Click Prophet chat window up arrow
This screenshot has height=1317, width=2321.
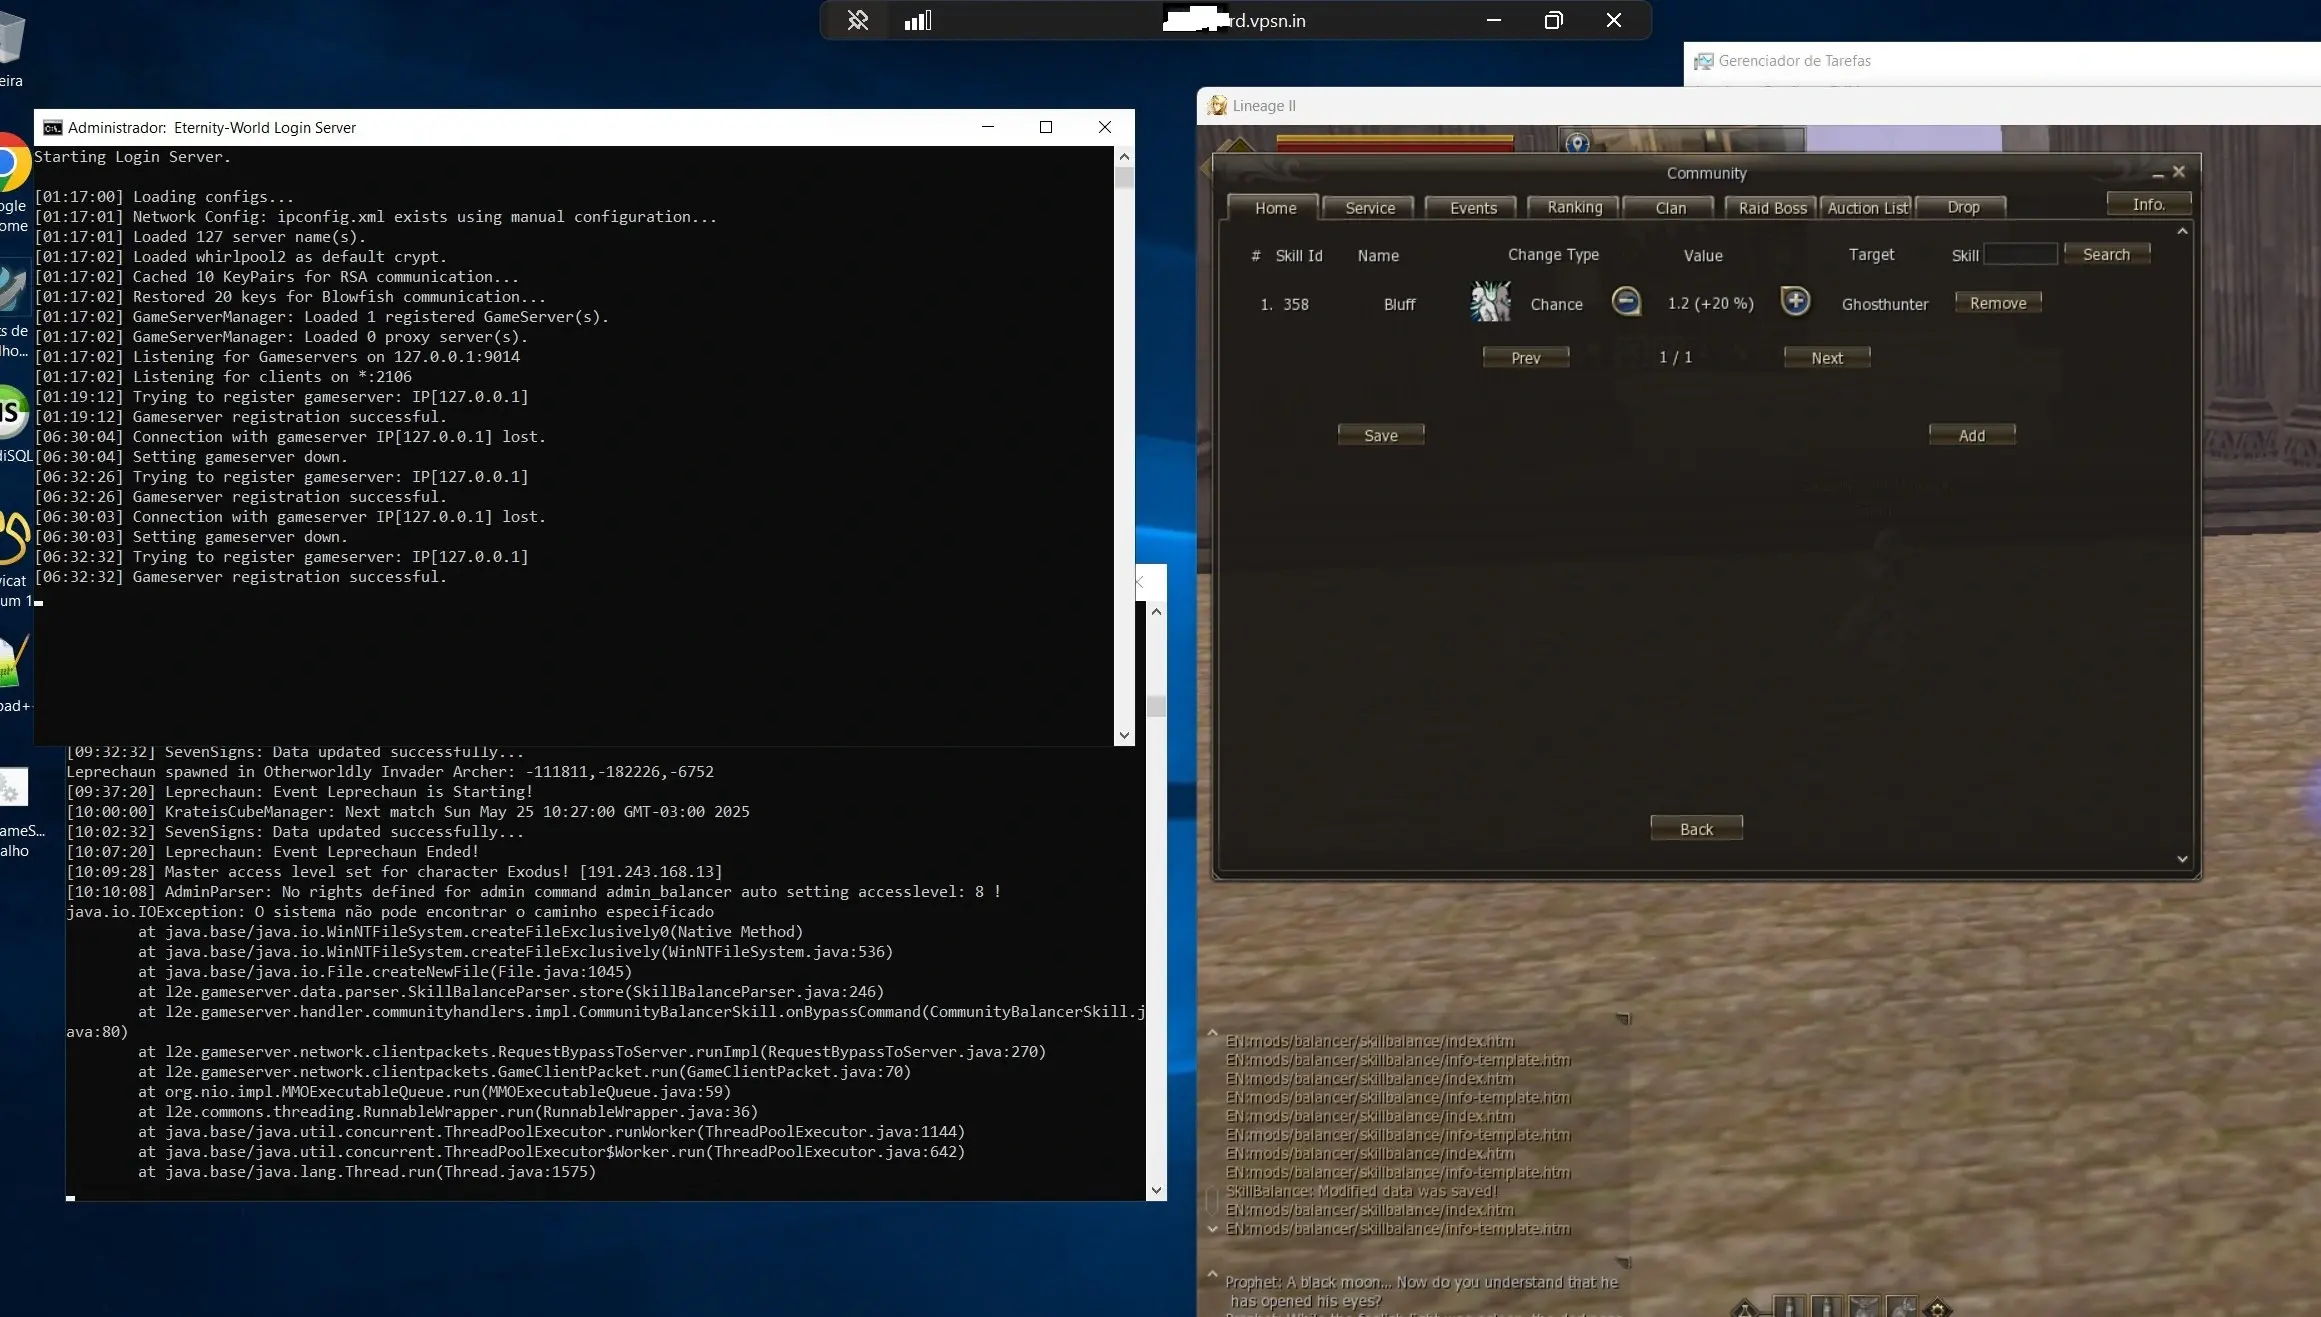coord(1212,1275)
